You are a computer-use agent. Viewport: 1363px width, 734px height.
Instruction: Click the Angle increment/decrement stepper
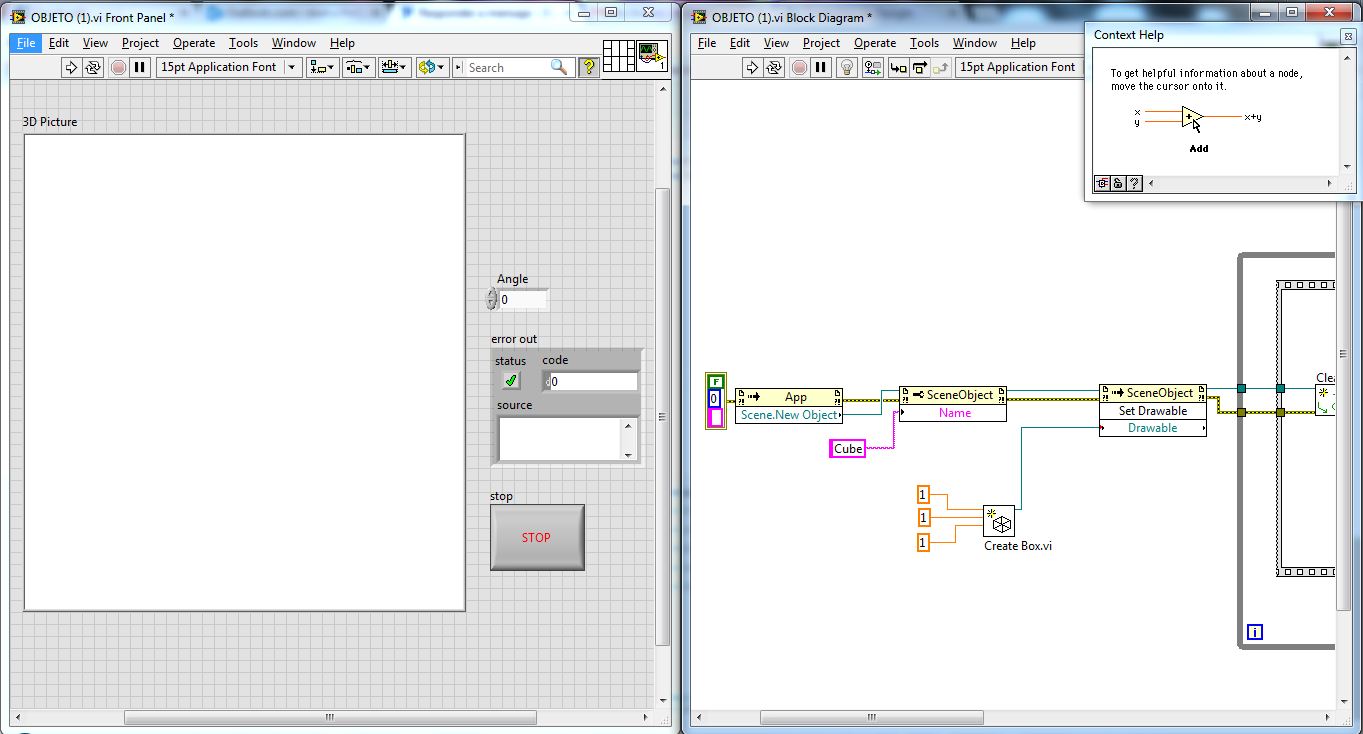491,299
